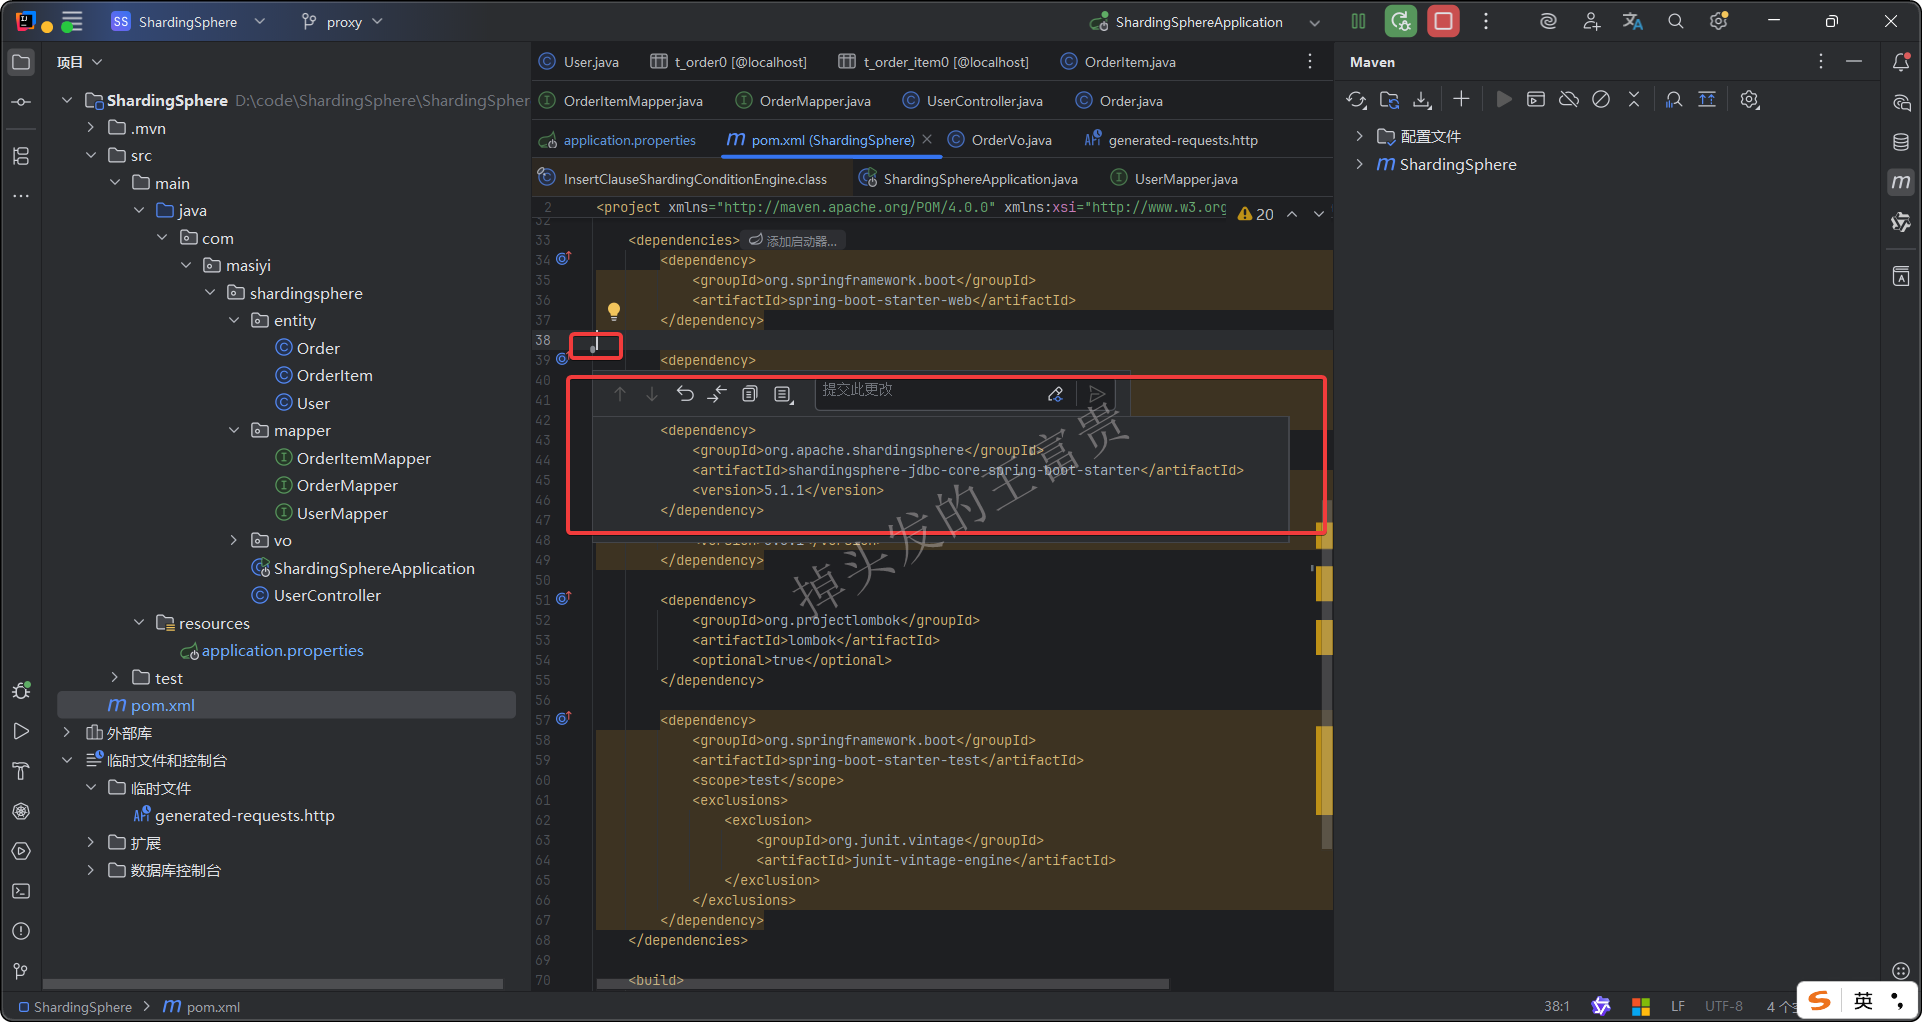Open the Problems tool window icon
1922x1022 pixels.
20,931
